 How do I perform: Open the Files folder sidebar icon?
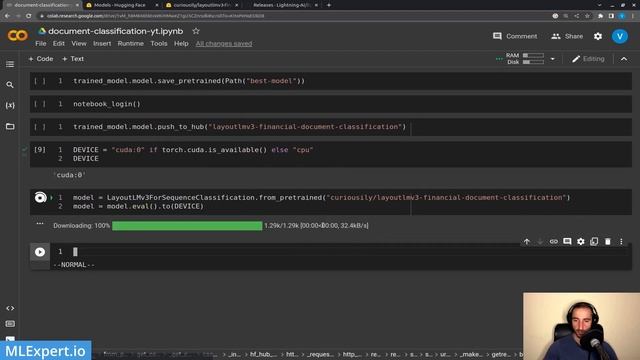pos(10,126)
